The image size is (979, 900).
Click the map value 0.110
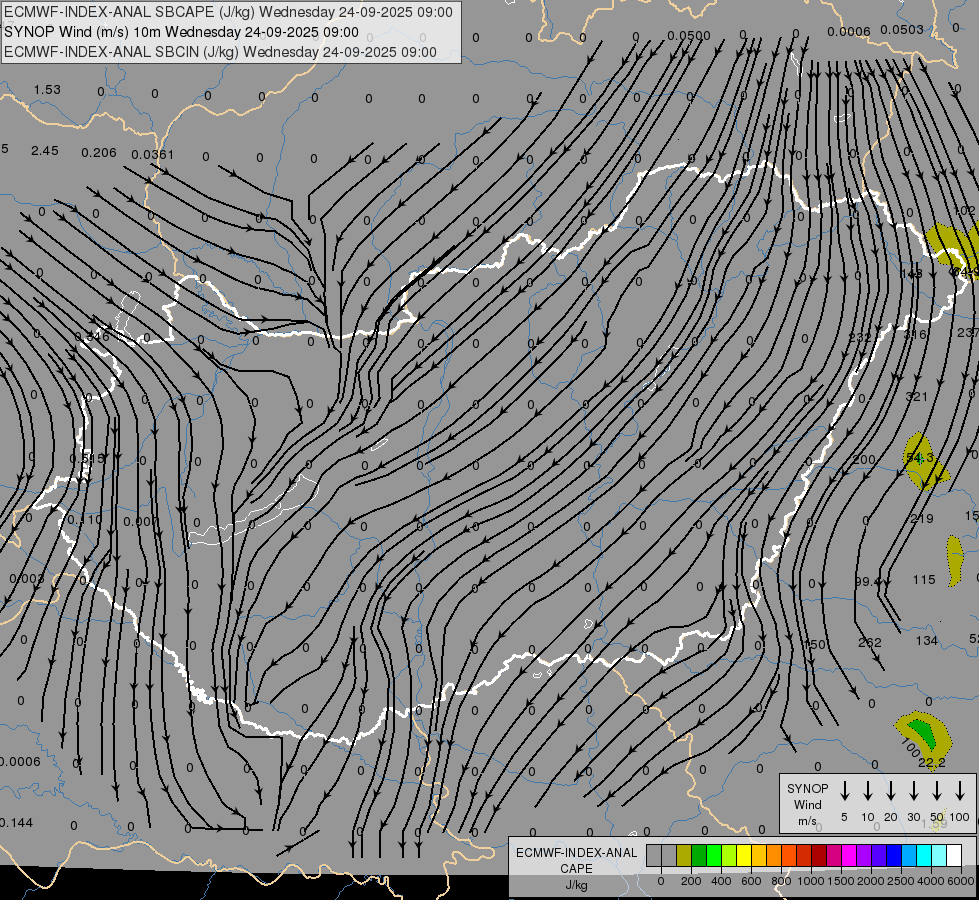coord(84,520)
